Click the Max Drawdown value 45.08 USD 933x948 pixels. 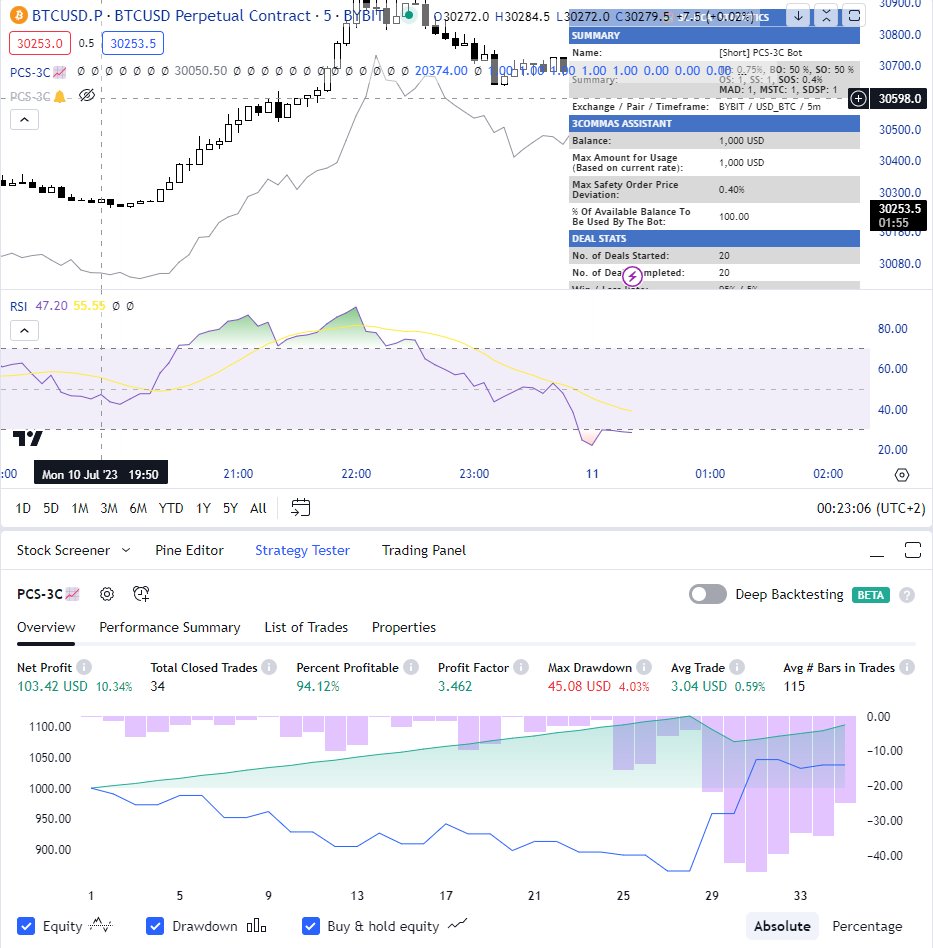coord(579,686)
